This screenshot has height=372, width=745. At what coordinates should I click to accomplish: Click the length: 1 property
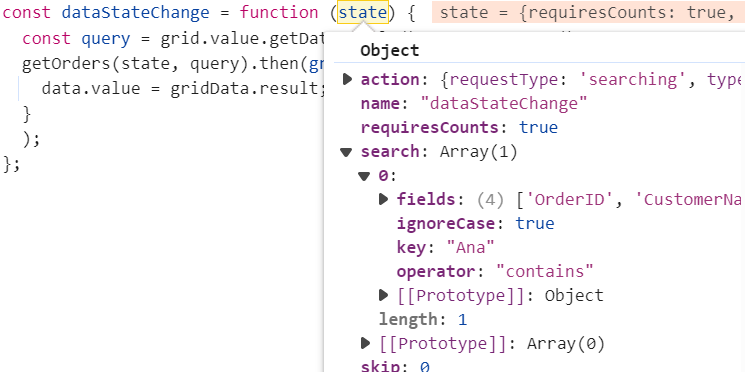(x=423, y=319)
